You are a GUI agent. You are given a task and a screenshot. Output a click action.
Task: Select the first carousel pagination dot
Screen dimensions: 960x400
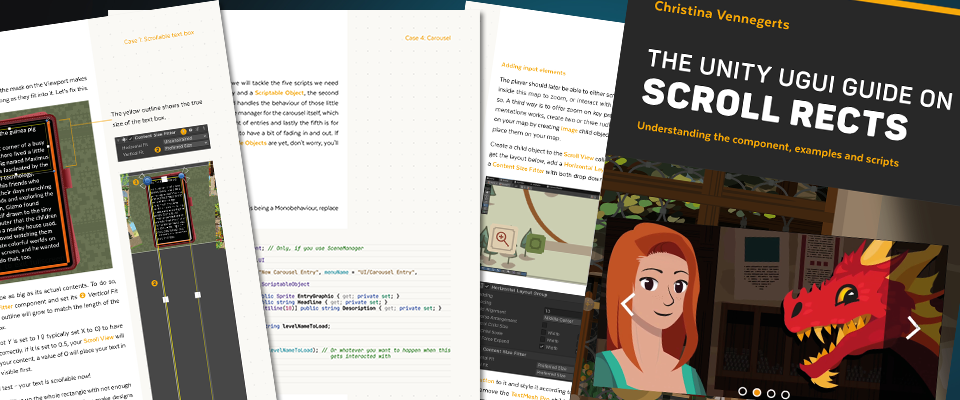click(x=743, y=391)
